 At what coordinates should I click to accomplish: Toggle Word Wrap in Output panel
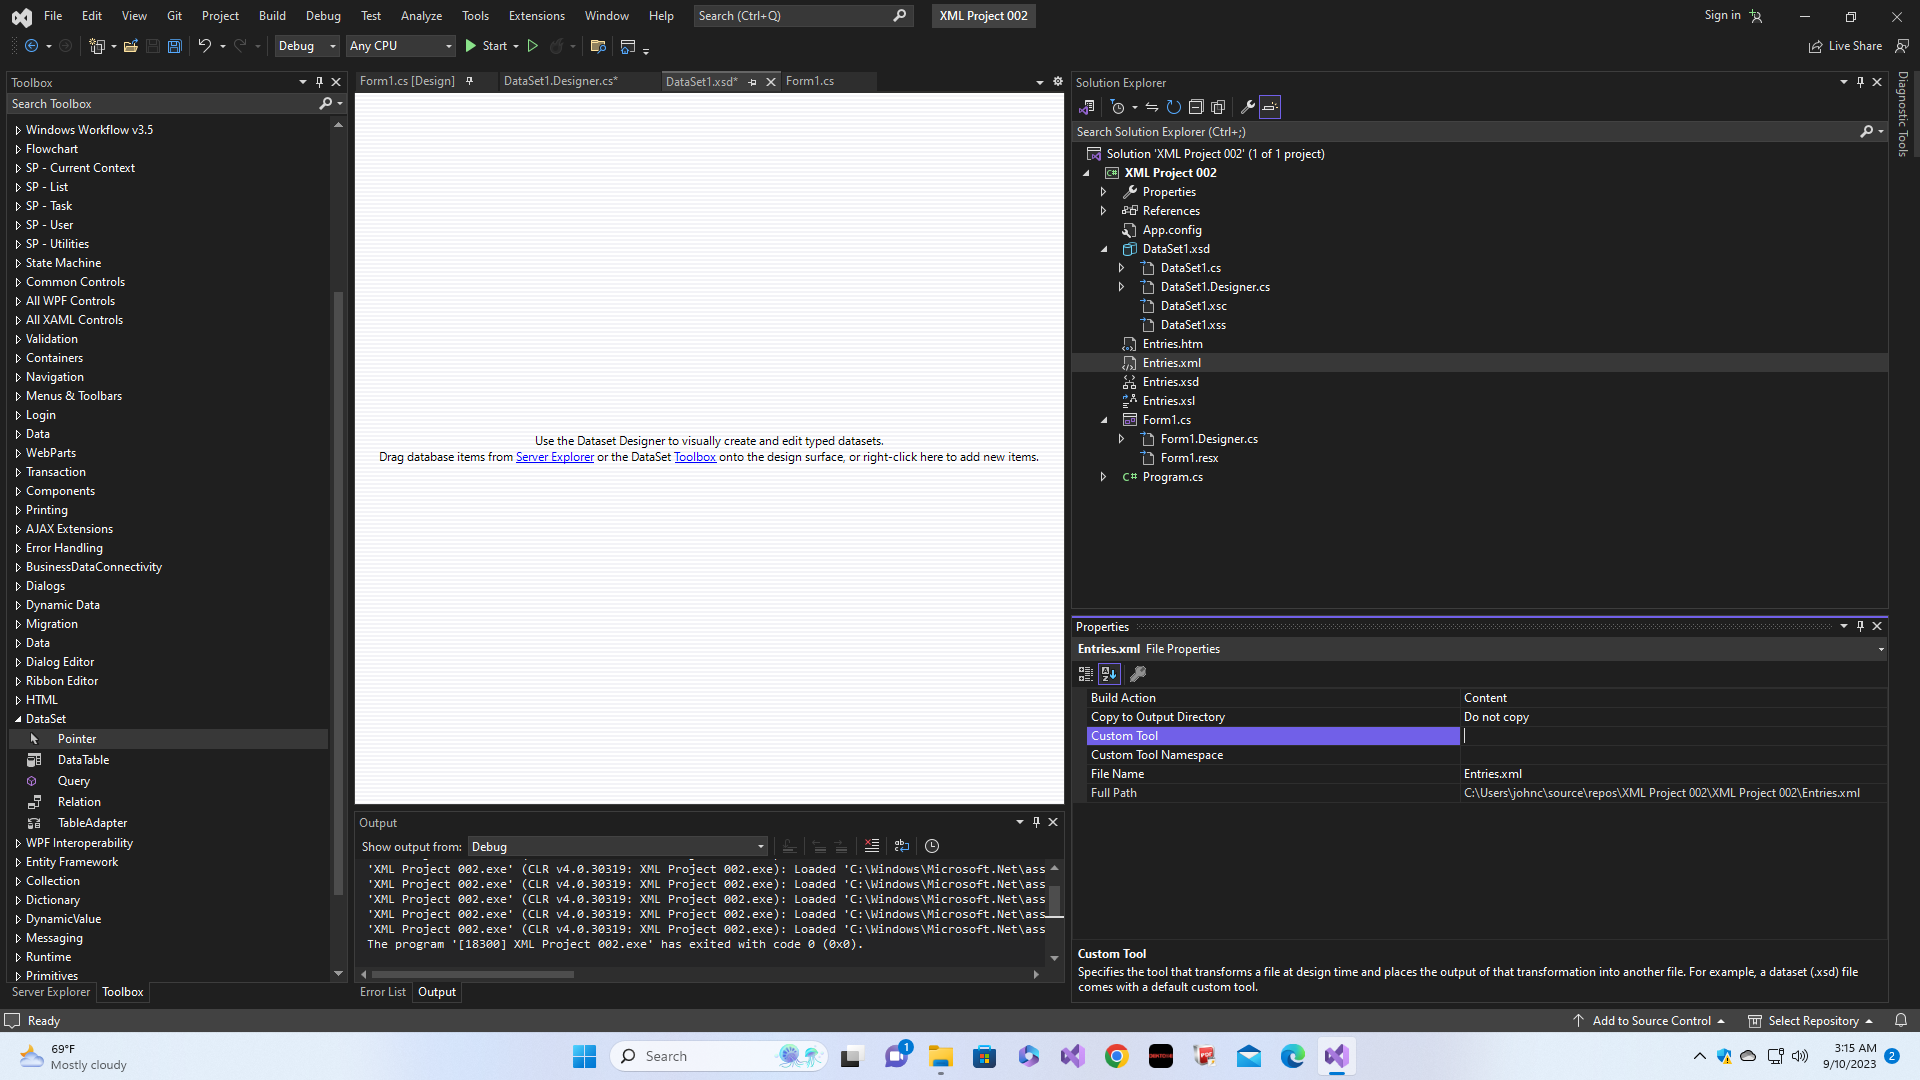(902, 846)
